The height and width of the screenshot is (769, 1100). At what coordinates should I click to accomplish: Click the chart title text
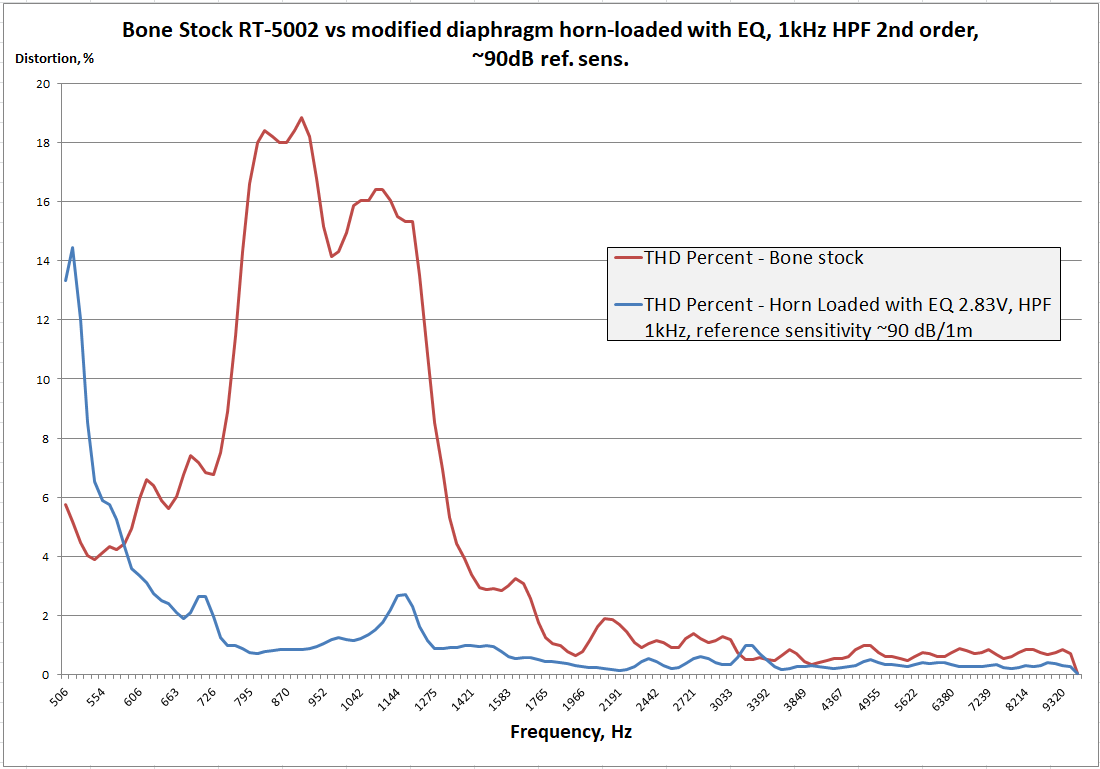[x=549, y=44]
